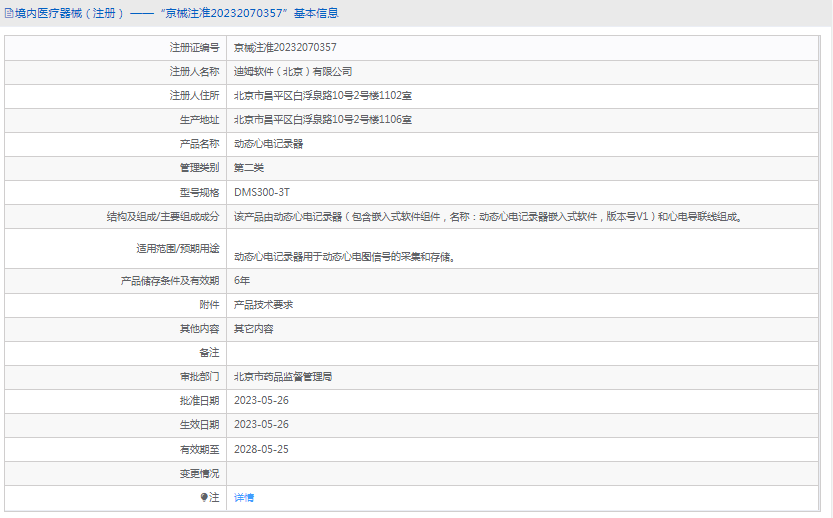
Task: Click the 有效期至 row label
Action: [x=199, y=450]
